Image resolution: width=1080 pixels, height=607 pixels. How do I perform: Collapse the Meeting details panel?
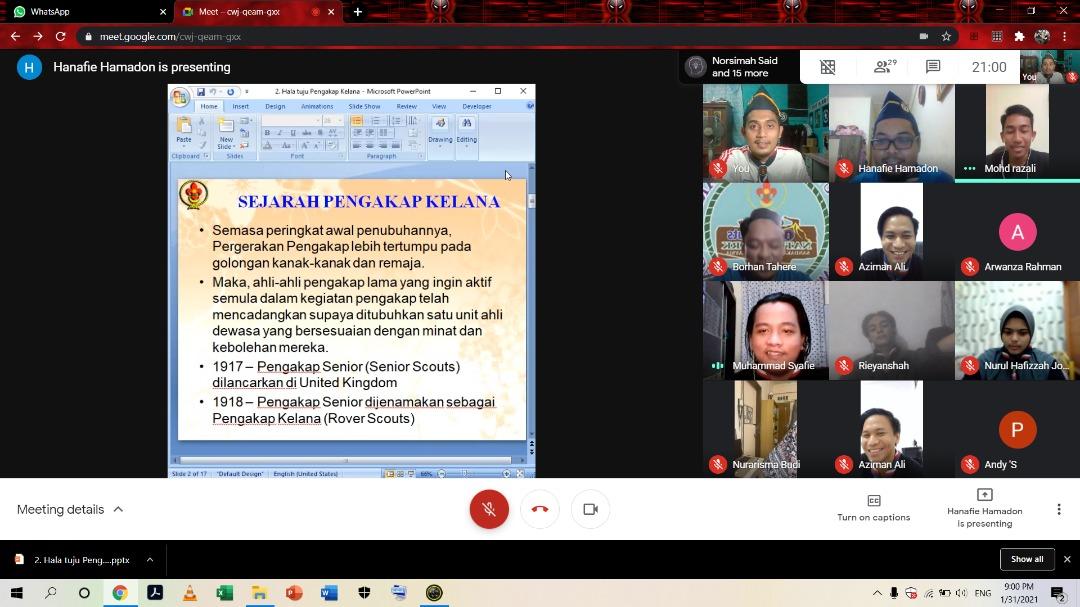(x=117, y=509)
